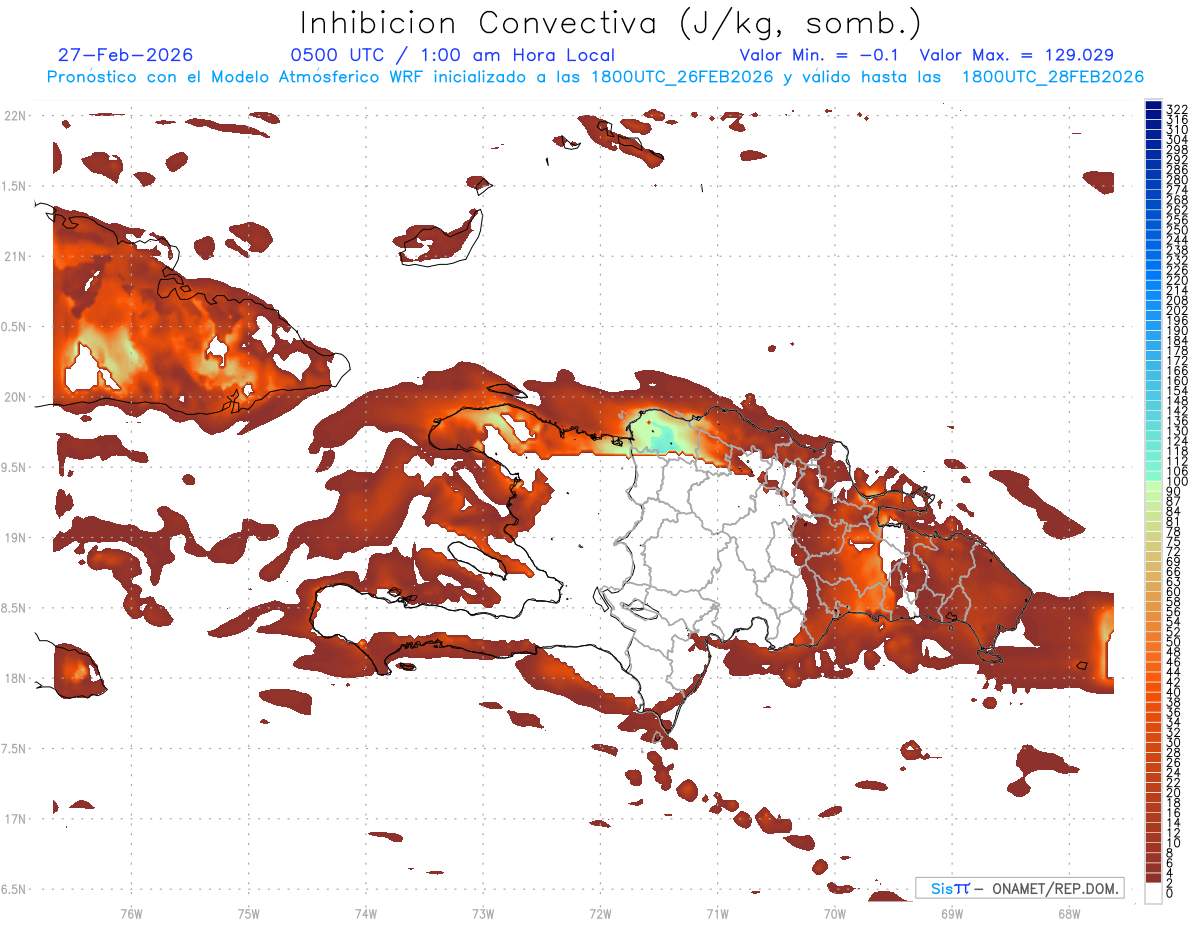Click the '75W' longitude label
Screen dimensions: 1200x927
(x=249, y=913)
